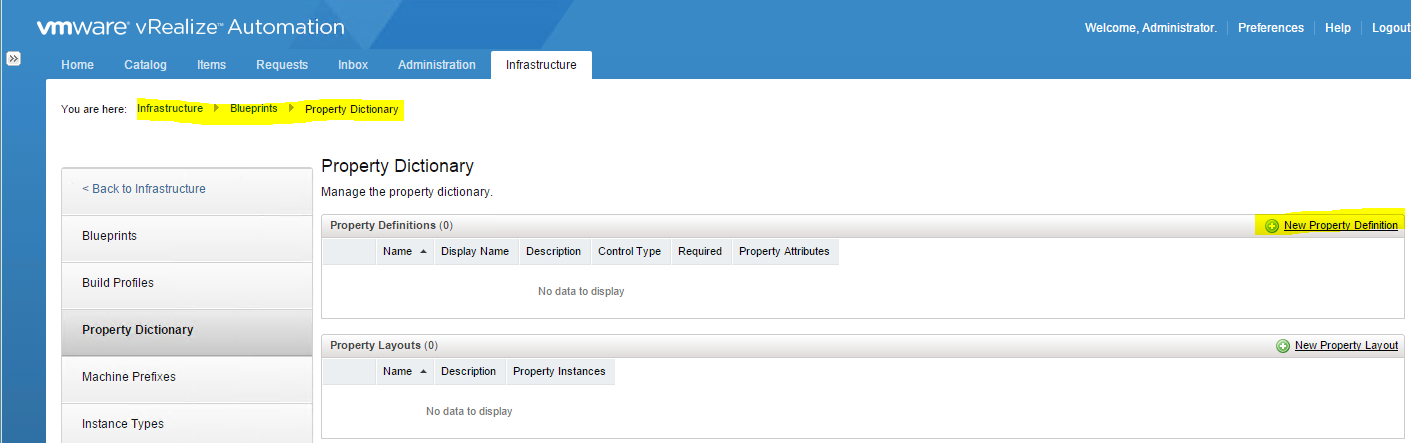The width and height of the screenshot is (1411, 443).
Task: Click the green plus icon for New Property Definition
Action: tap(1272, 226)
